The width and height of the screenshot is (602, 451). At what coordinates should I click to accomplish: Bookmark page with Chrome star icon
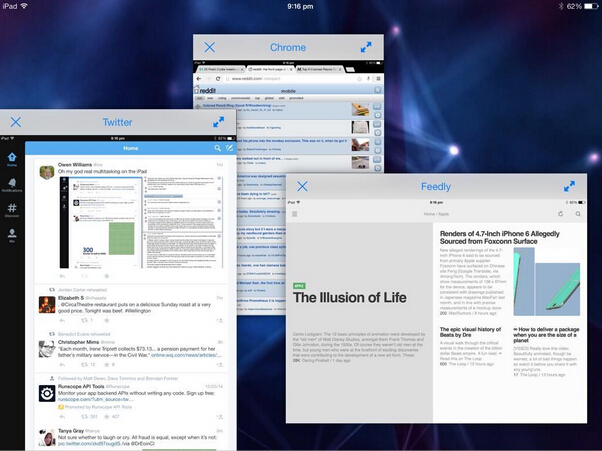359,79
